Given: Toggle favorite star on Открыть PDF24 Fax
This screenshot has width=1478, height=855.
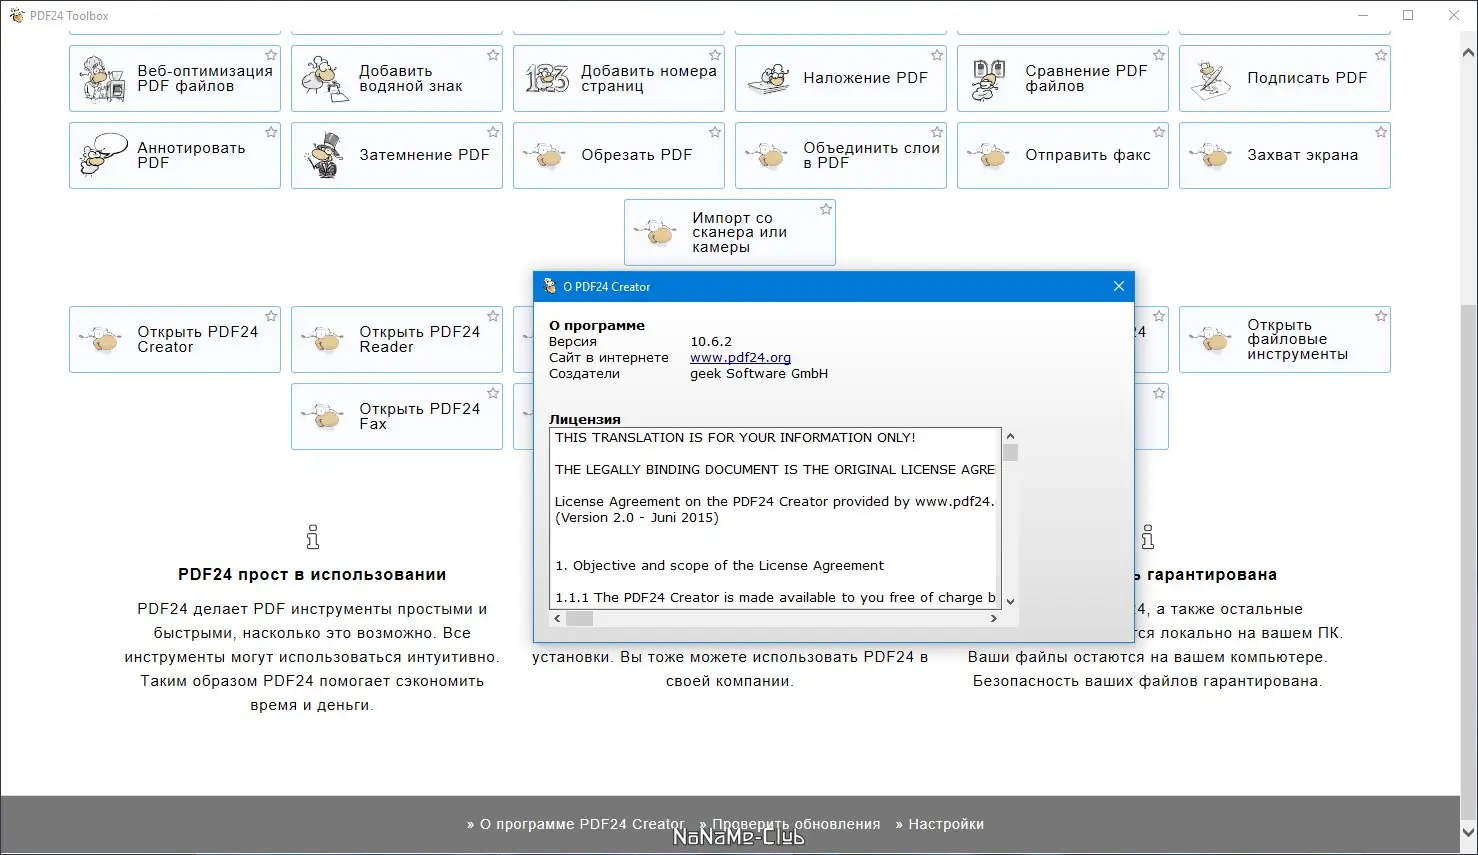Looking at the screenshot, I should coord(493,393).
